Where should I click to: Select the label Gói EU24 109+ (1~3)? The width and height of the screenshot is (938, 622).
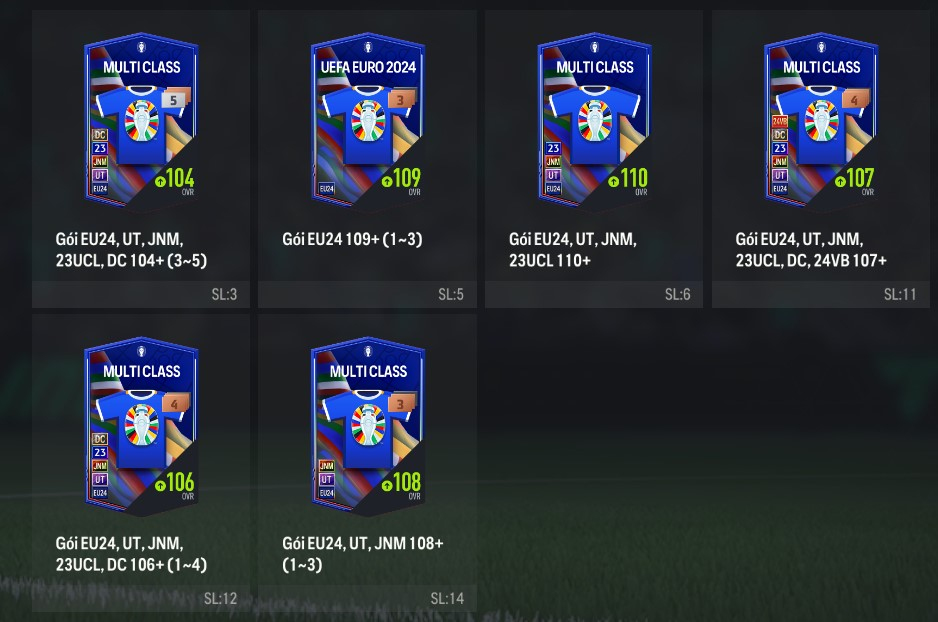point(352,239)
